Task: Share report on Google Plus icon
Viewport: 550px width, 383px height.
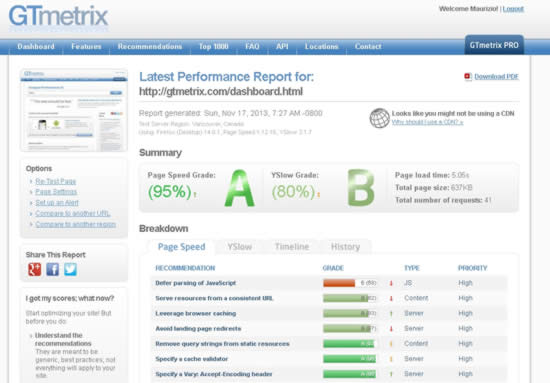Action: (34, 269)
